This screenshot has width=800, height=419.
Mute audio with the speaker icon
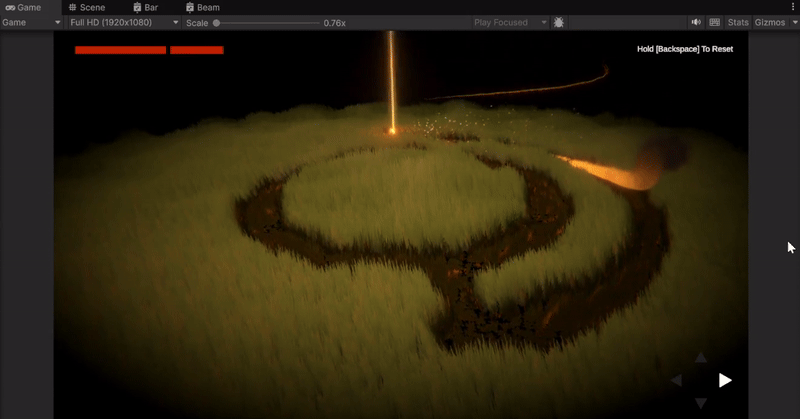(x=696, y=22)
